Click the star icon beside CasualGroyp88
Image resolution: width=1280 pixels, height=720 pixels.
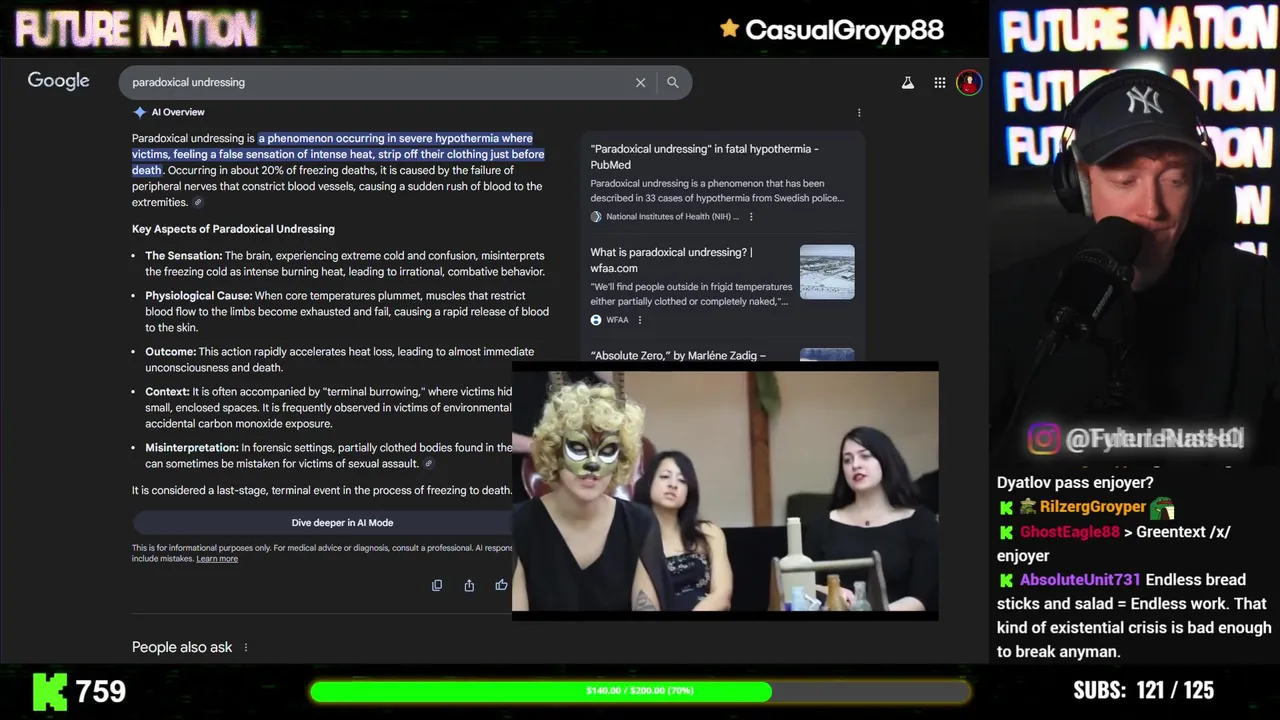coord(729,29)
